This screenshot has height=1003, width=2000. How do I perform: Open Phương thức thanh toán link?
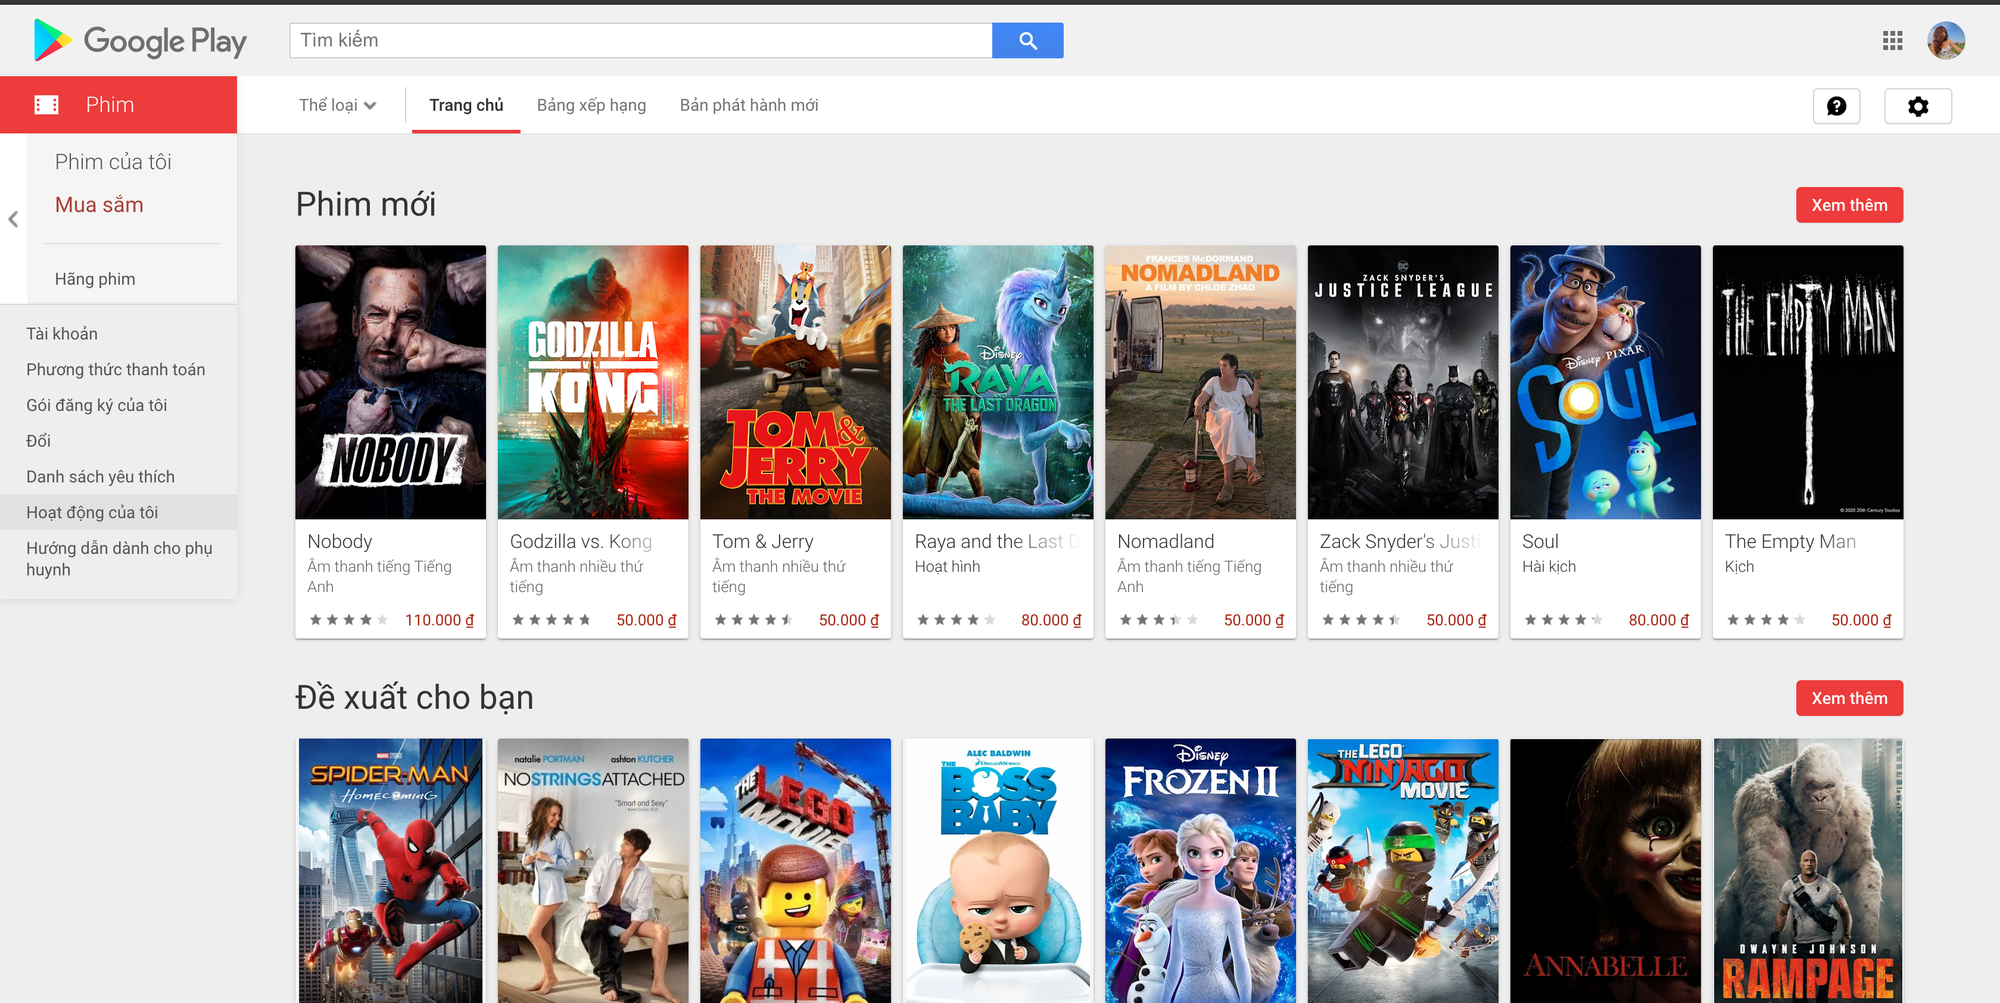pyautogui.click(x=116, y=369)
